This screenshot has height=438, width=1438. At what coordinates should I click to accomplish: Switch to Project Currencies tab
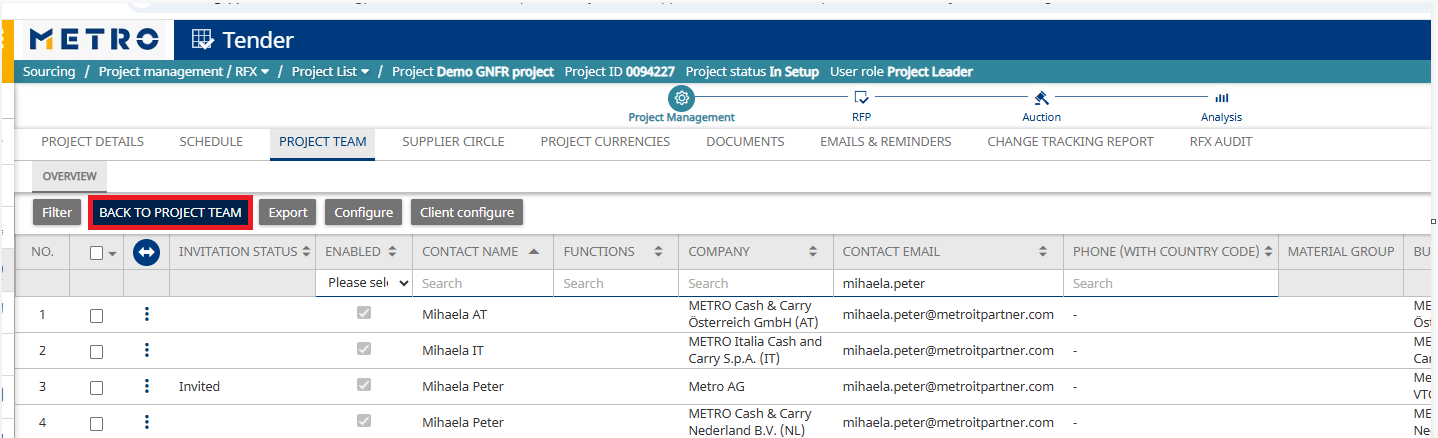[605, 142]
